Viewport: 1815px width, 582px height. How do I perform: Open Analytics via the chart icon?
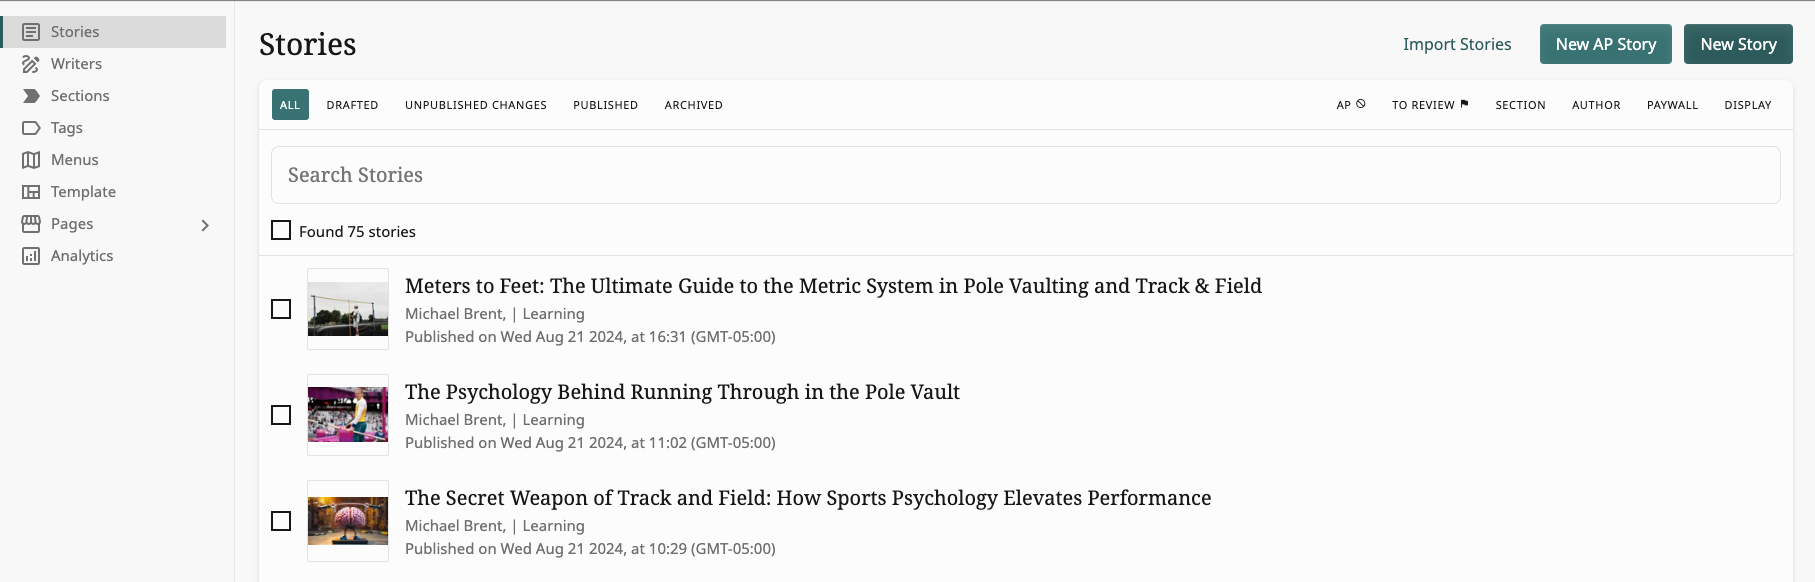[x=31, y=256]
